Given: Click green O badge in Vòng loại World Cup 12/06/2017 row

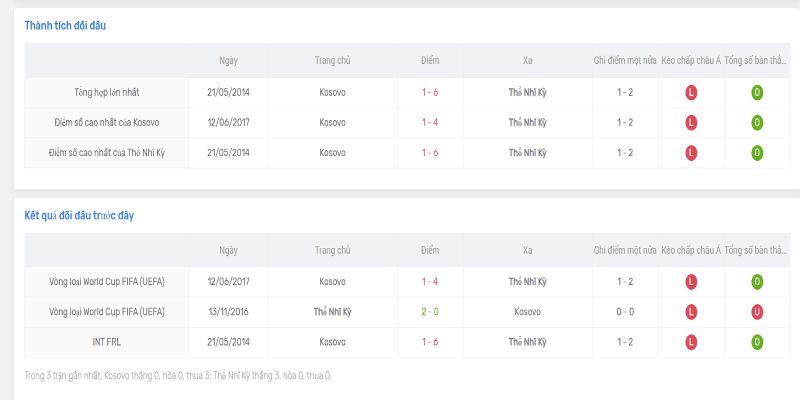Looking at the screenshot, I should coord(757,282).
